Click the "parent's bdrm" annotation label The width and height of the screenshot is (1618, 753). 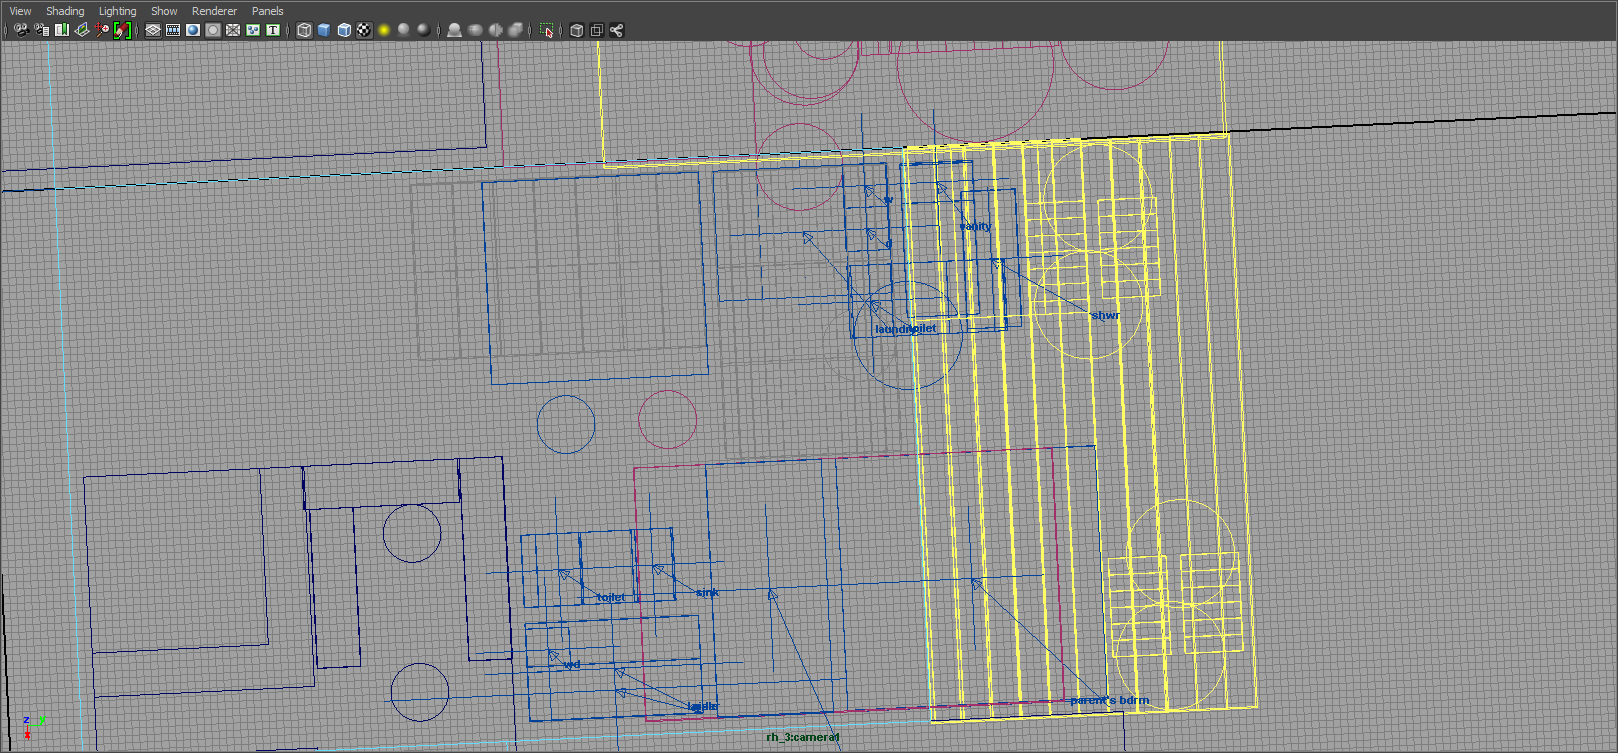1109,700
